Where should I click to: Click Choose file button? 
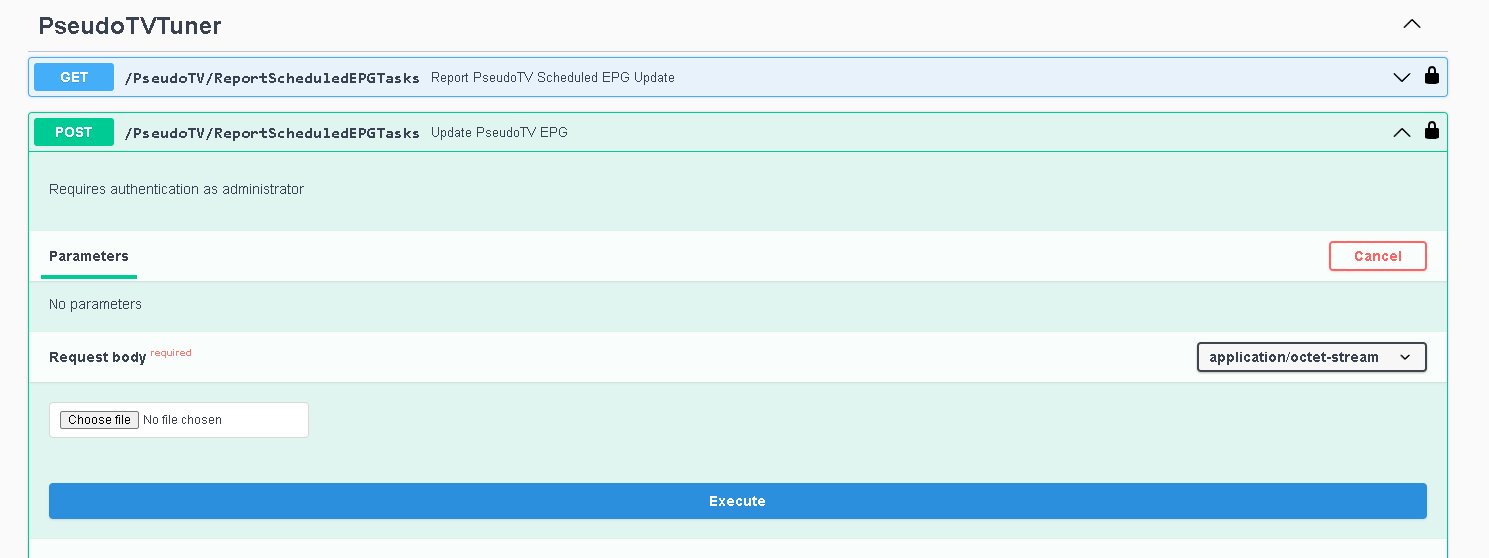pos(100,420)
